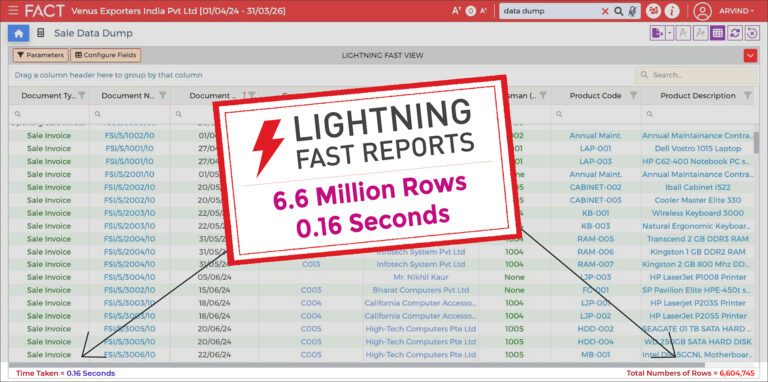Sort by the Product Description column header
768x382 pixels.
coord(698,96)
